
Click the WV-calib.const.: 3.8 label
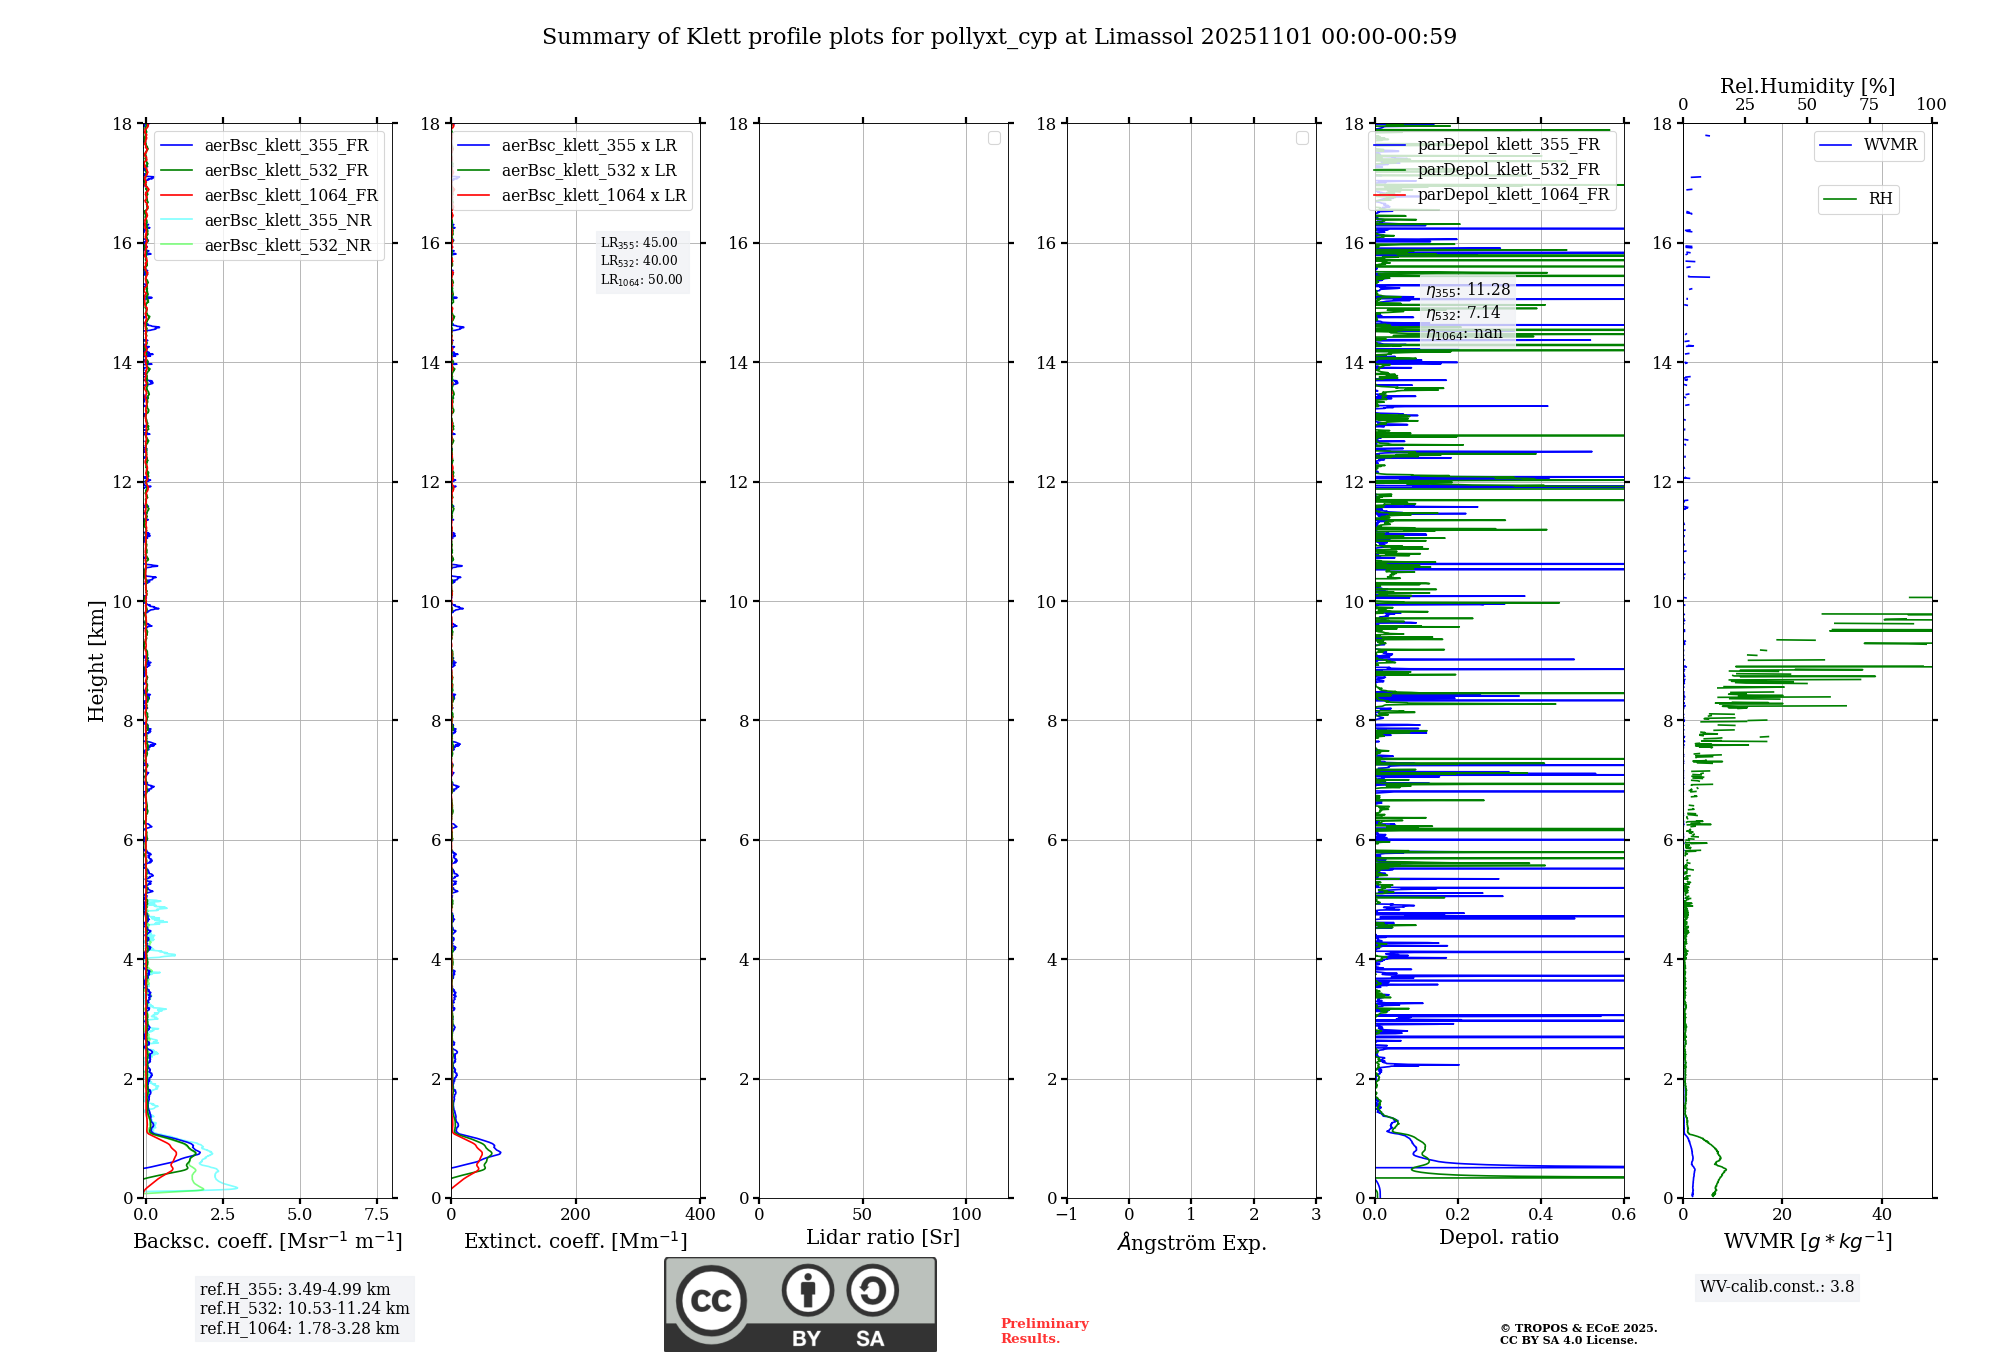[x=1776, y=1287]
